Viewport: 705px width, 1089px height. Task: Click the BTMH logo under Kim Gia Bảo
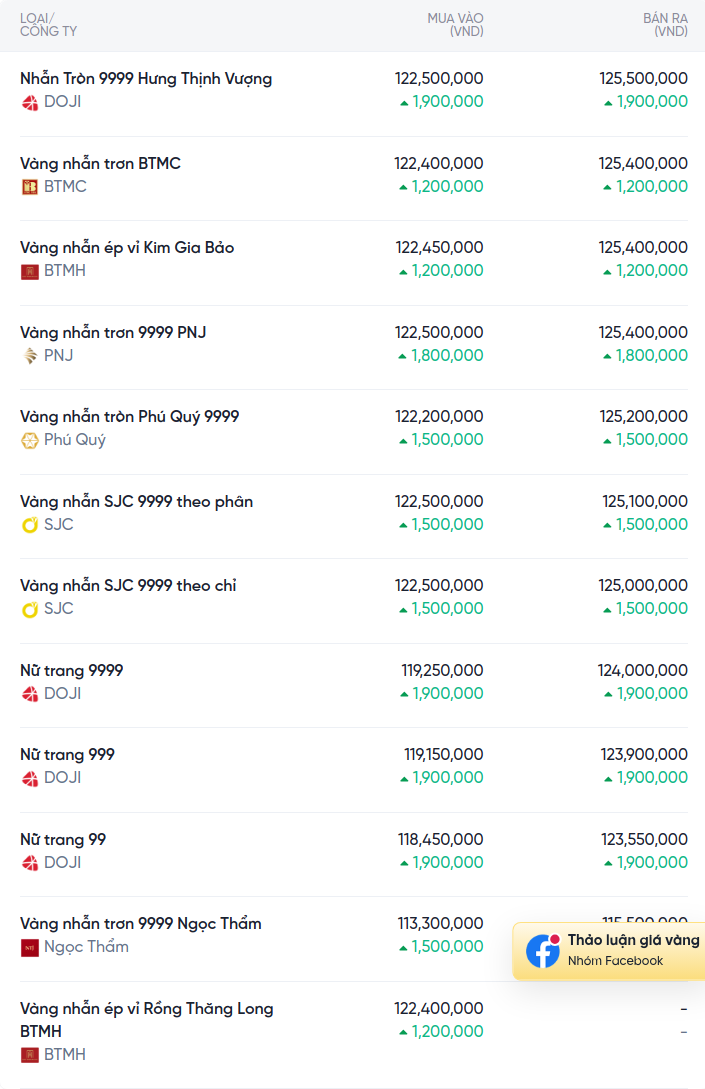click(x=30, y=272)
